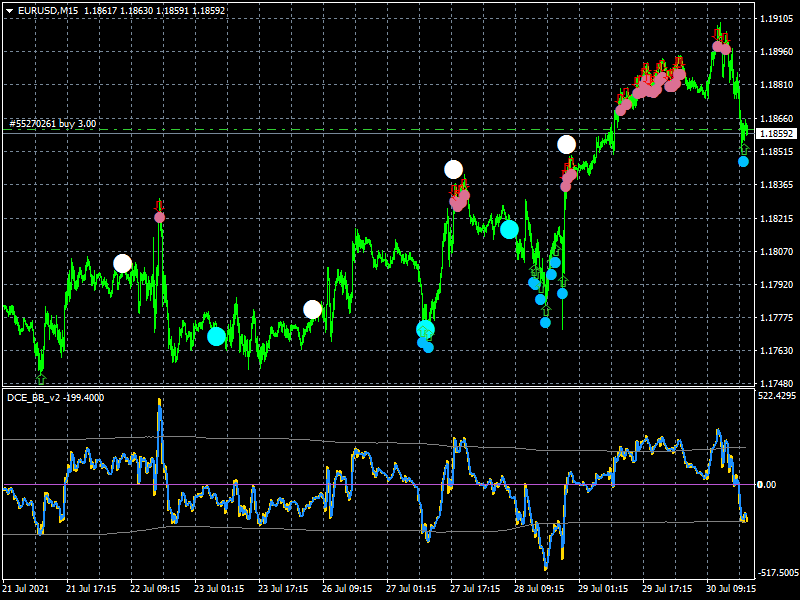The height and width of the screenshot is (600, 800).
Task: Click price axis label 1.17480
Action: [x=777, y=383]
